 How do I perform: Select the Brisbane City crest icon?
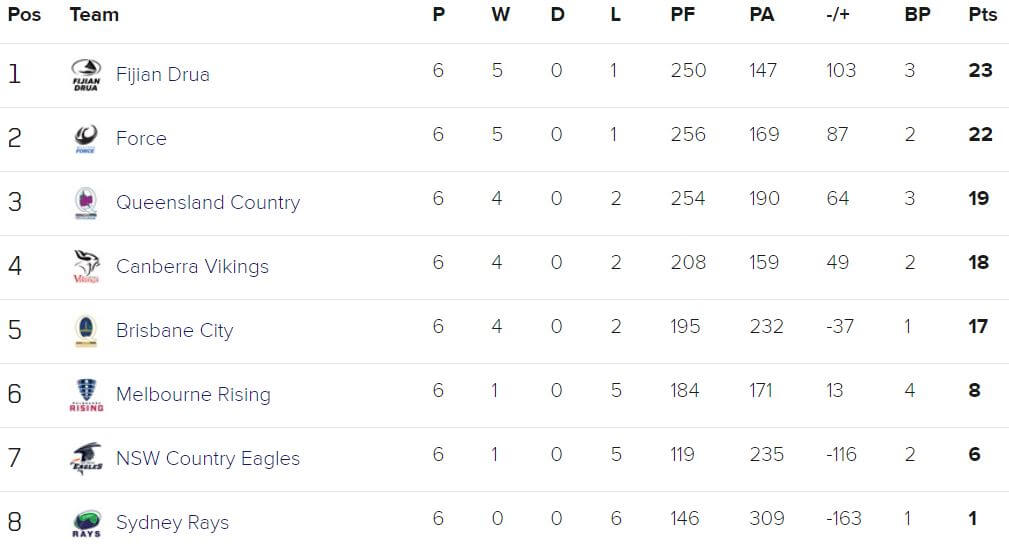point(86,331)
